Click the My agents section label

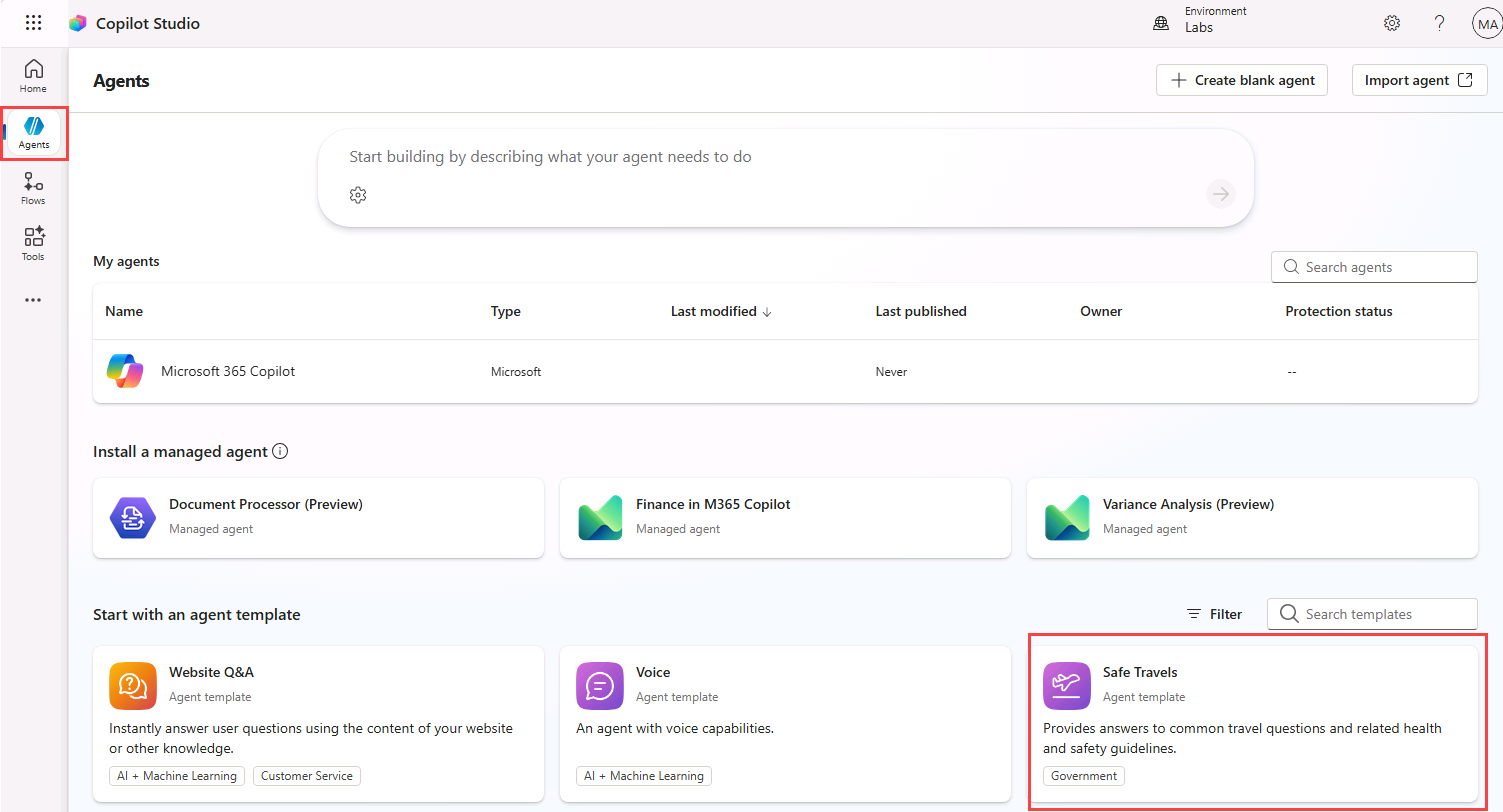(126, 261)
